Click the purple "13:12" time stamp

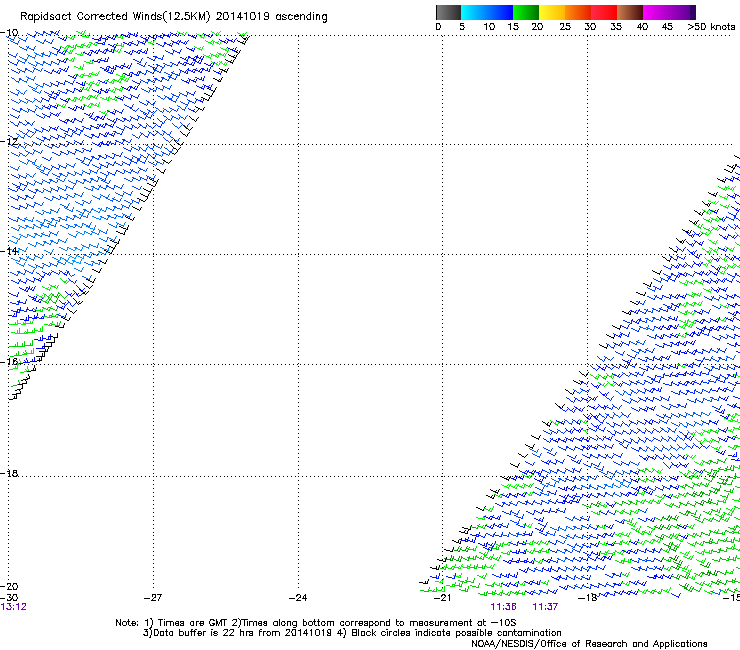tap(14, 607)
